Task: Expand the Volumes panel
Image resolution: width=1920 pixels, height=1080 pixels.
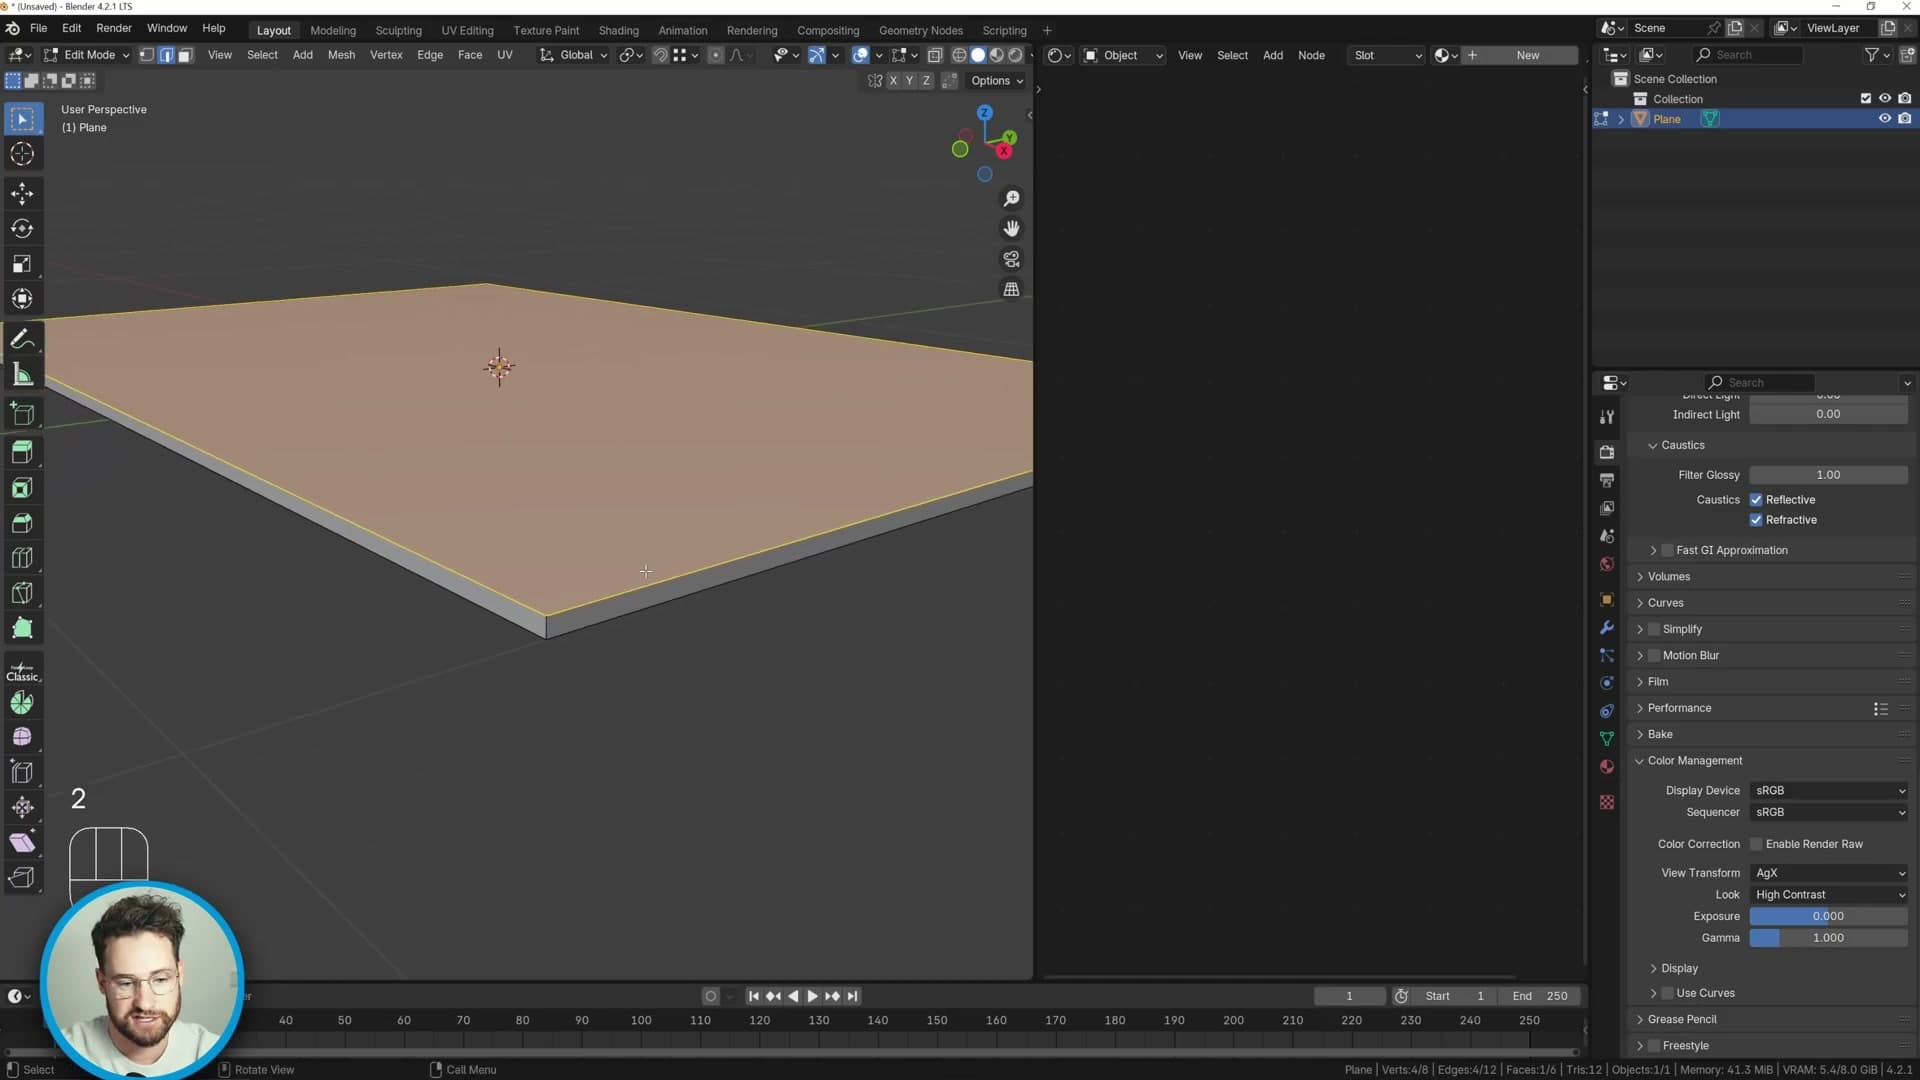Action: 1669,577
